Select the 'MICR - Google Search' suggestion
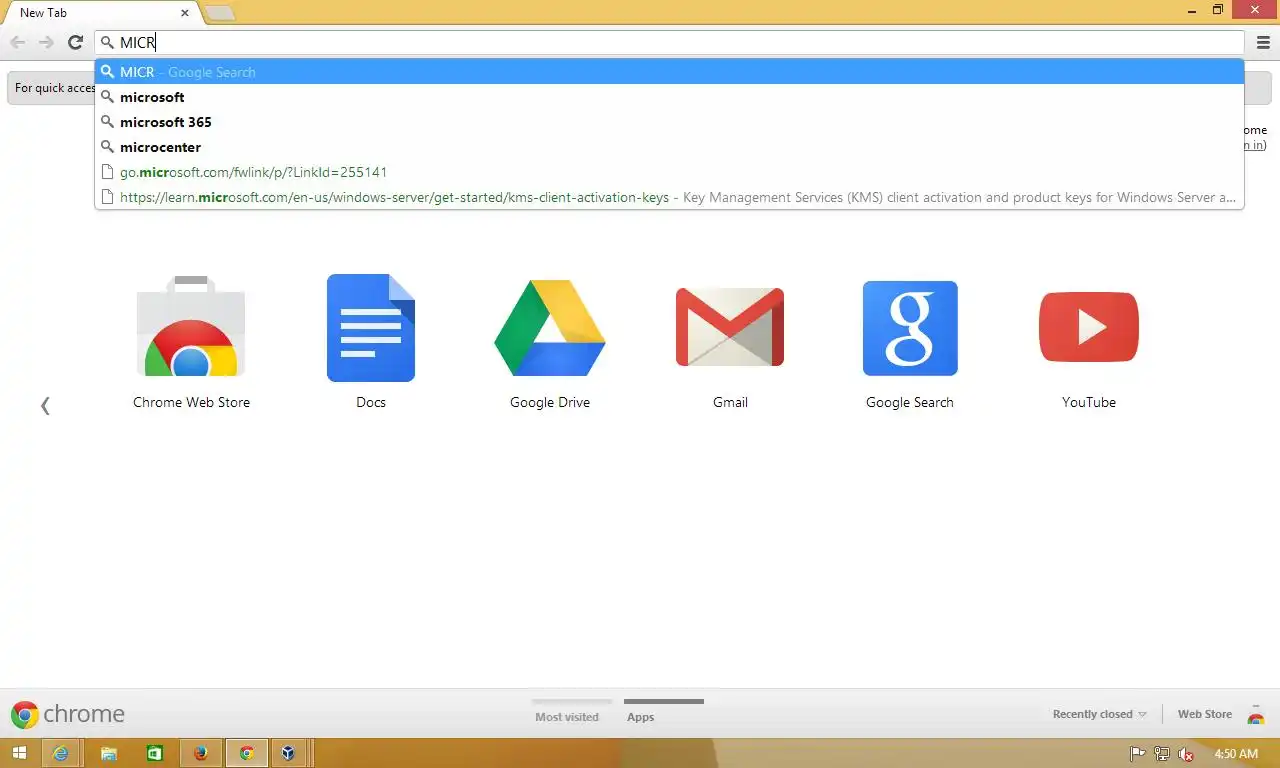Image resolution: width=1280 pixels, height=768 pixels. (x=669, y=72)
